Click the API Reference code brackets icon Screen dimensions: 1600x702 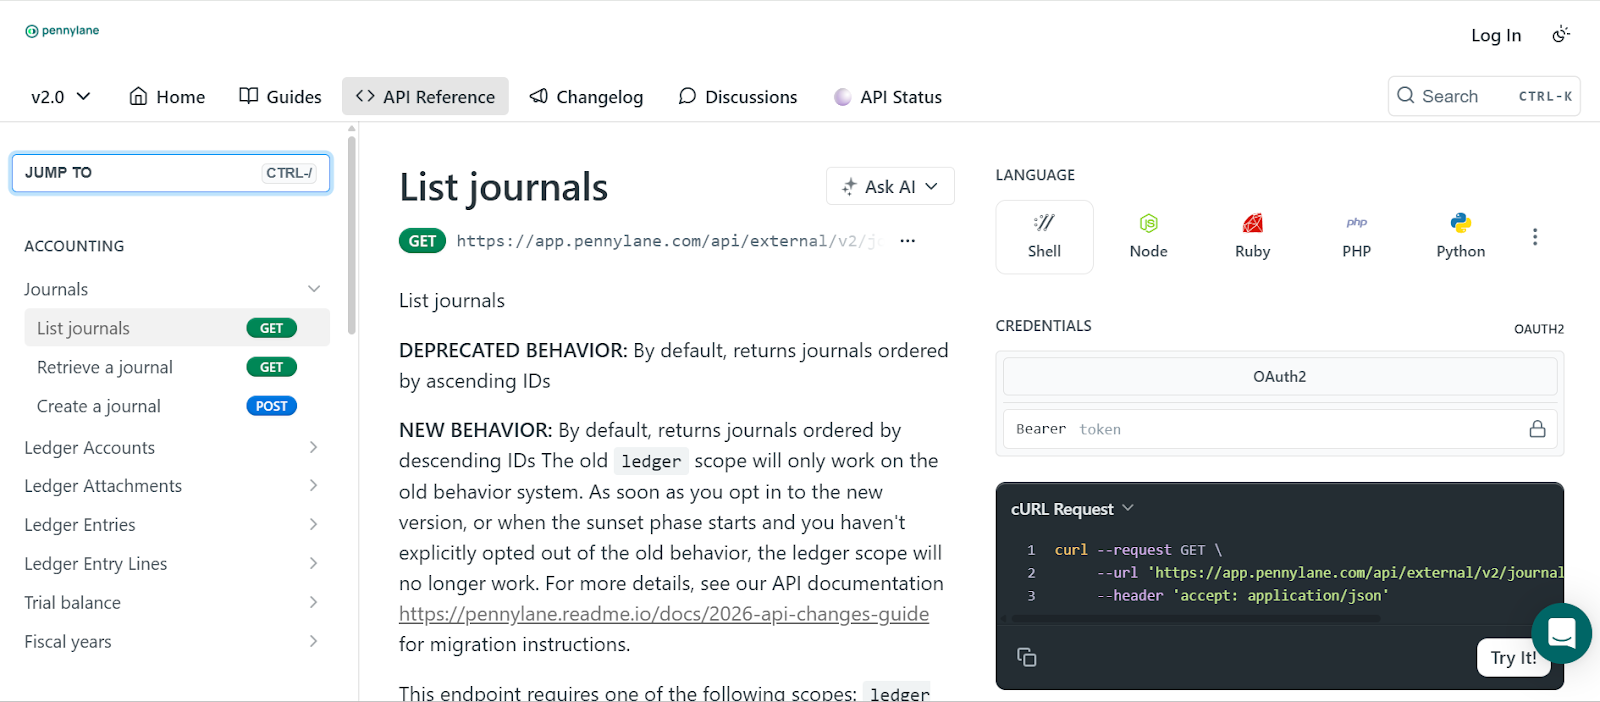point(365,96)
